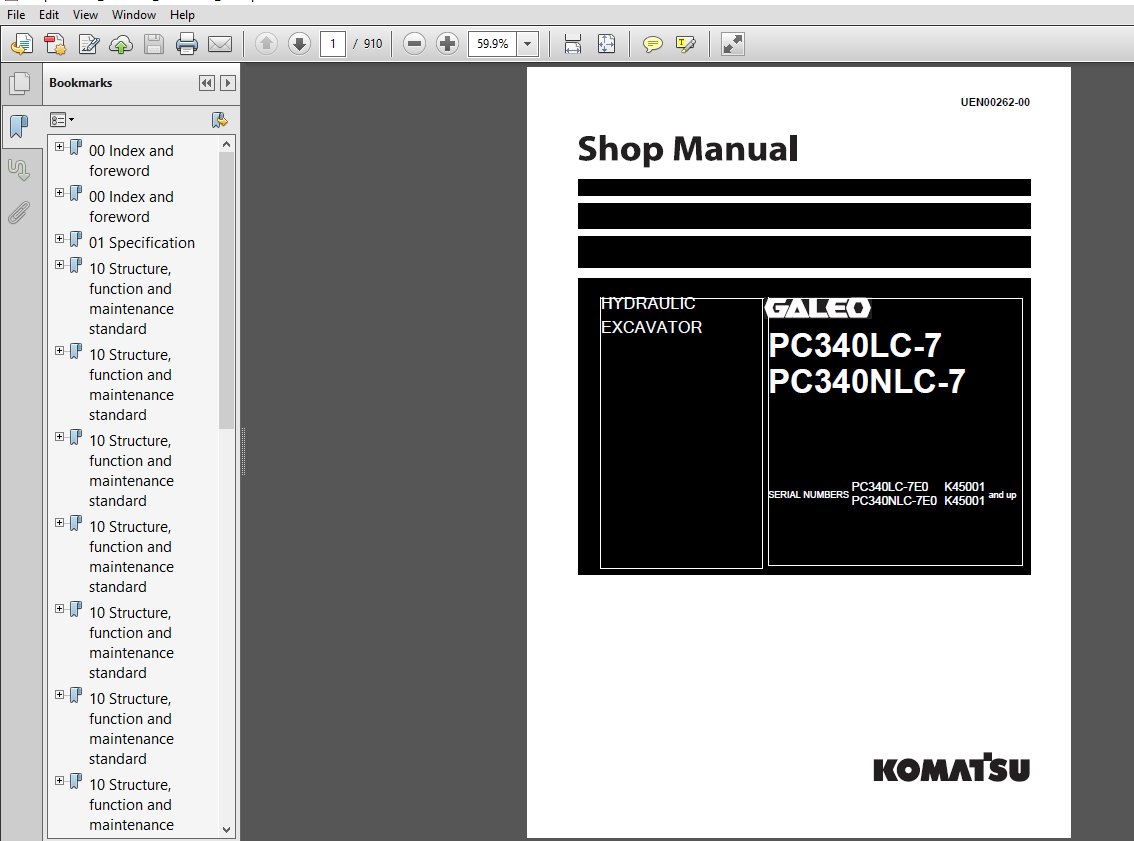Viewport: 1134px width, 841px height.
Task: Expand the 01 Specification bookmark
Action: [x=59, y=239]
